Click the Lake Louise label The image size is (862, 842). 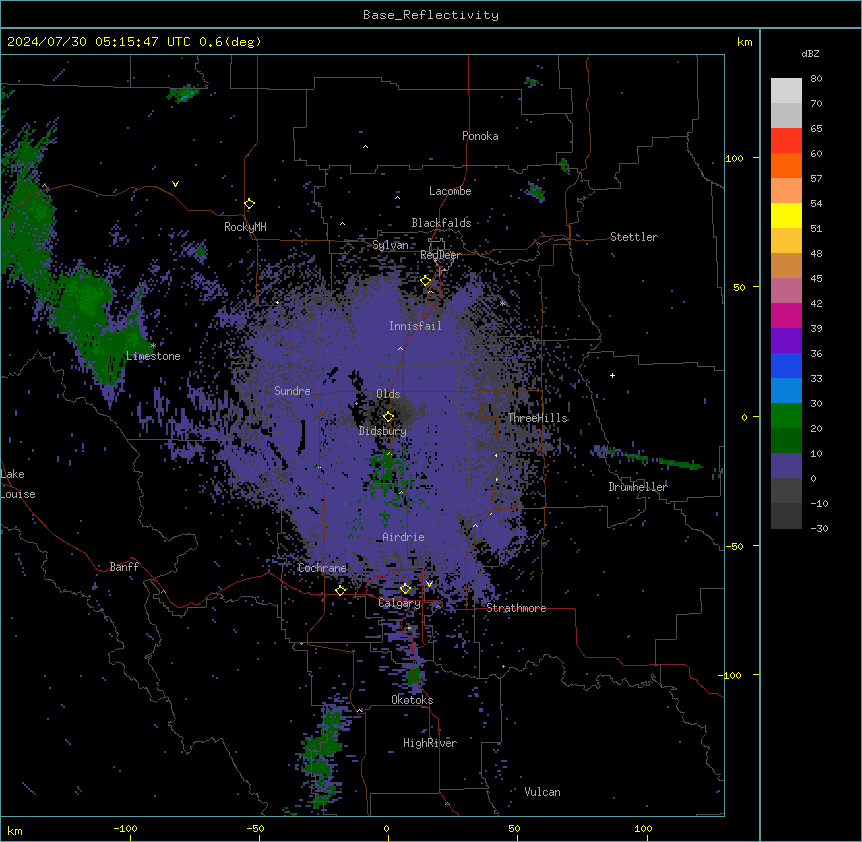(18, 484)
